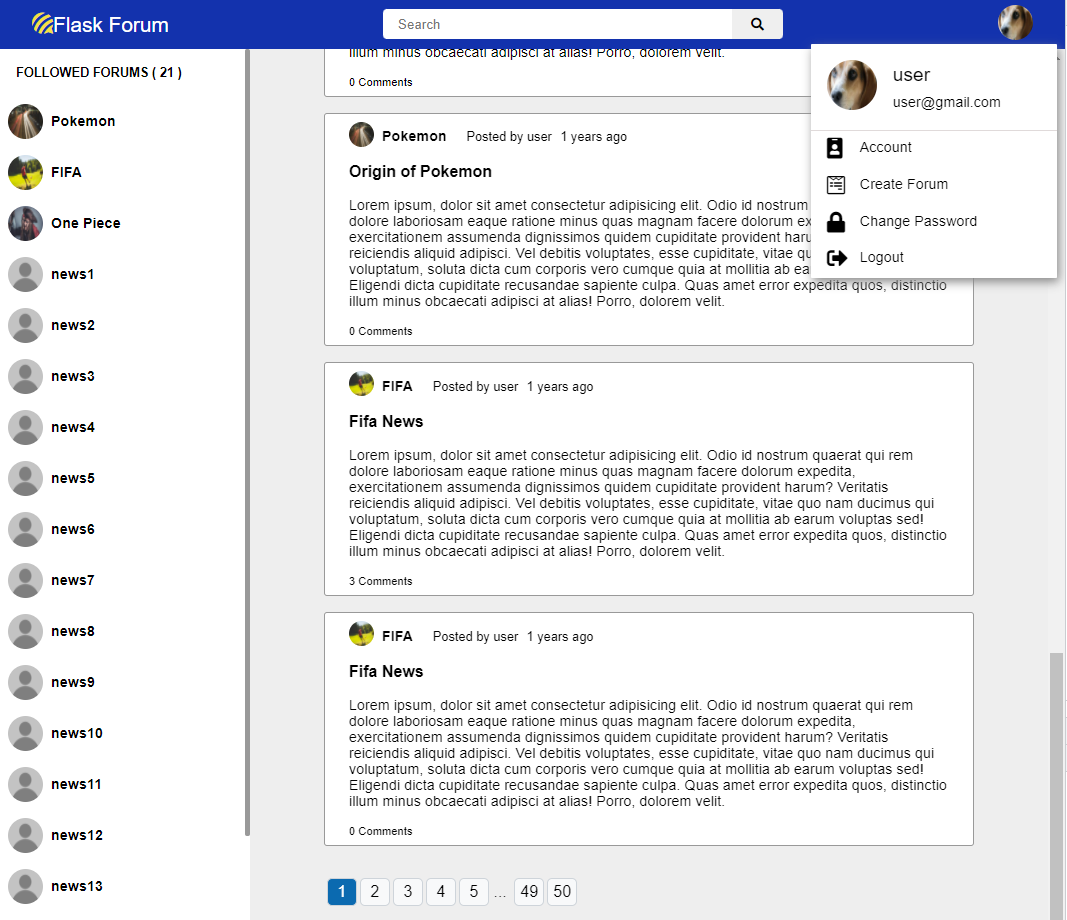Open the news5 forum link
Image resolution: width=1067 pixels, height=920 pixels.
click(73, 478)
